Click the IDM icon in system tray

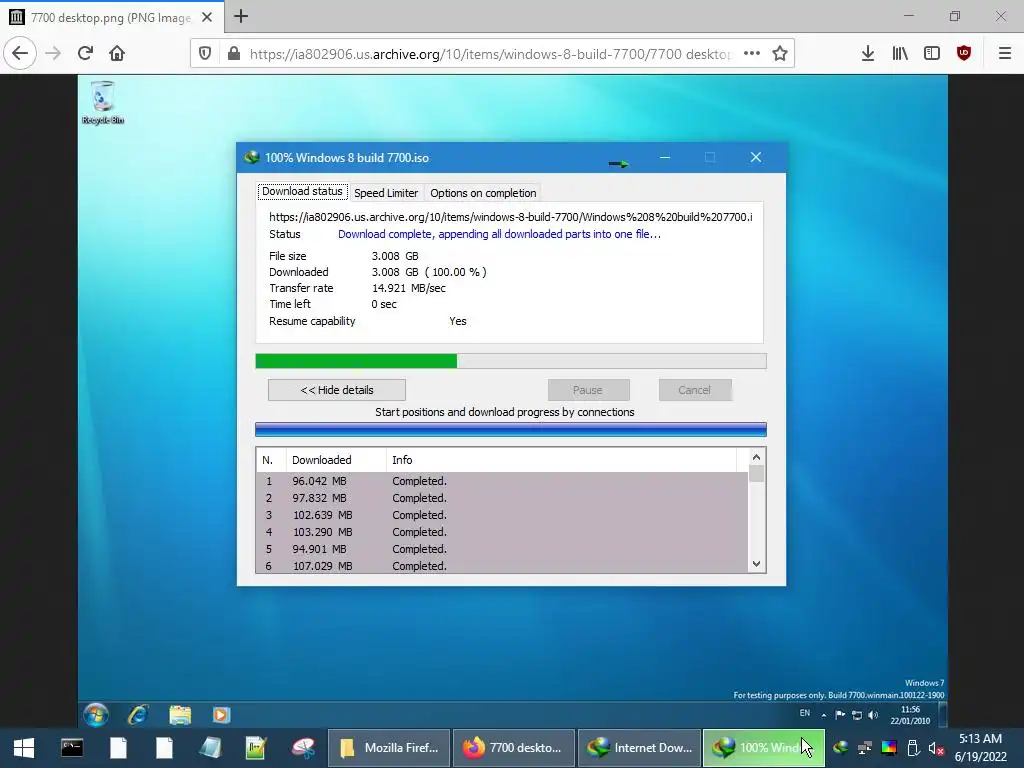click(x=840, y=748)
